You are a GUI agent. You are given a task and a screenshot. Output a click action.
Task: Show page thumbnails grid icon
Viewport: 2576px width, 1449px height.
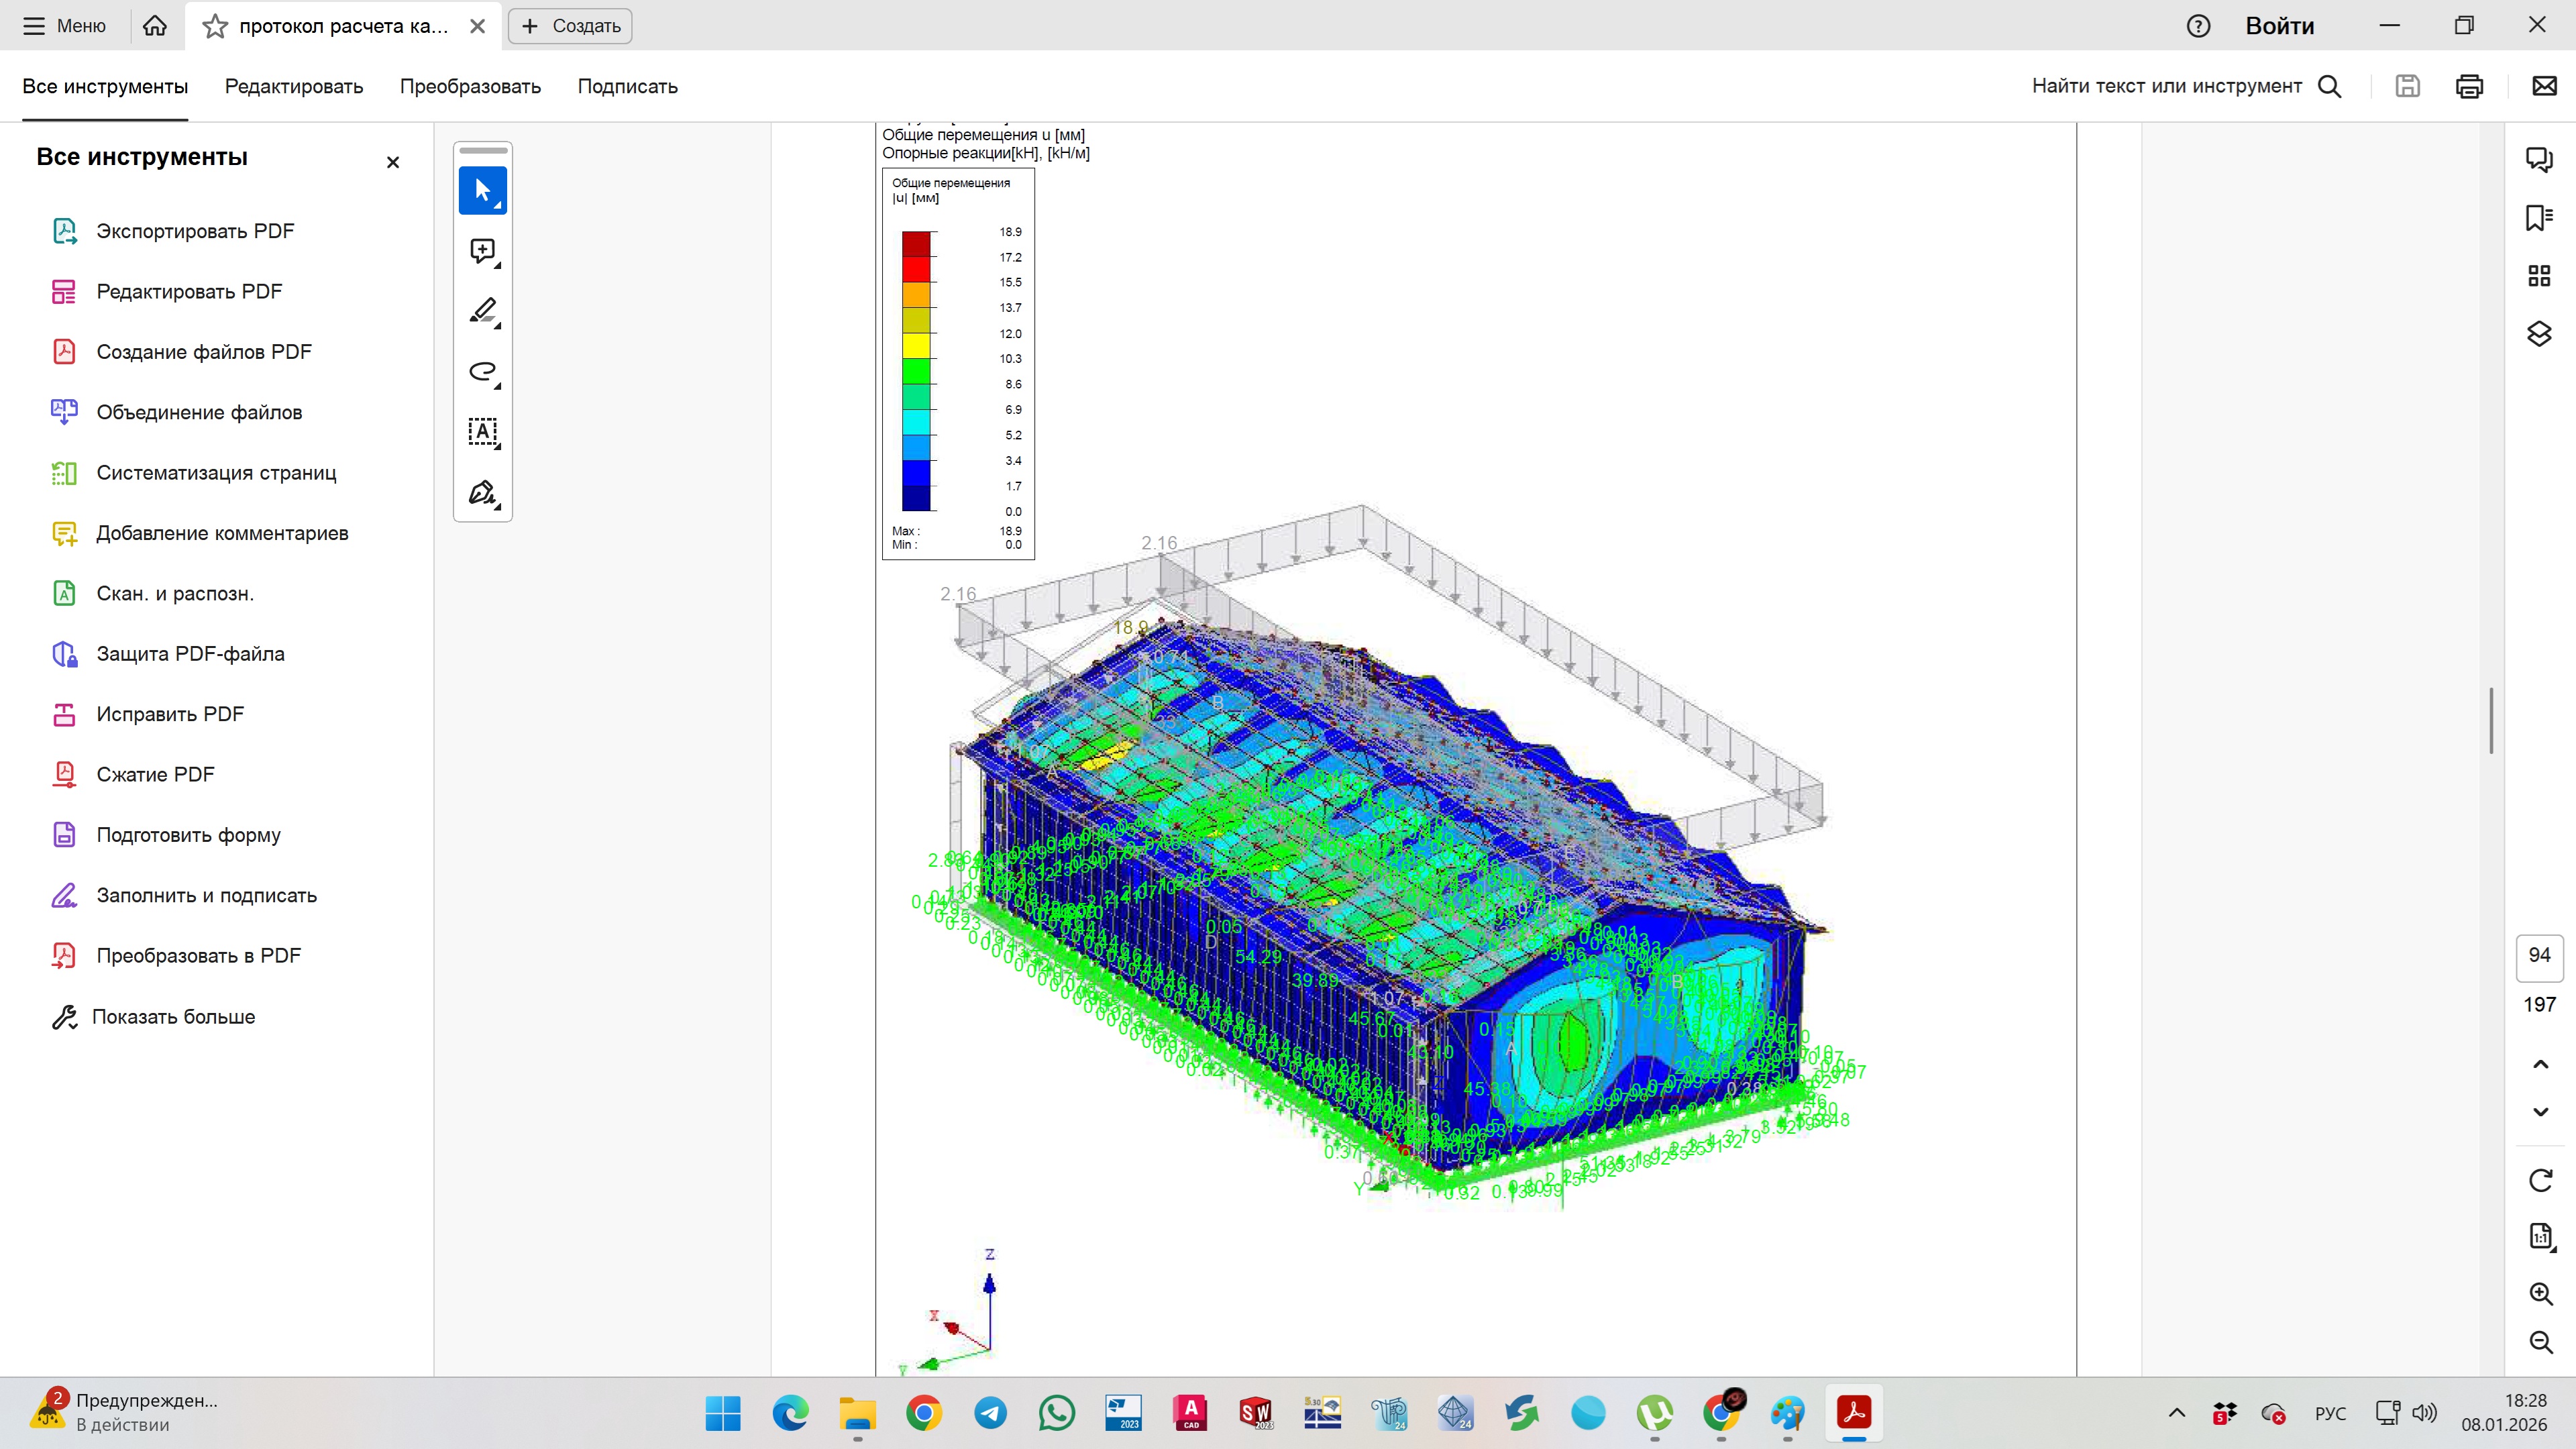pos(2538,275)
